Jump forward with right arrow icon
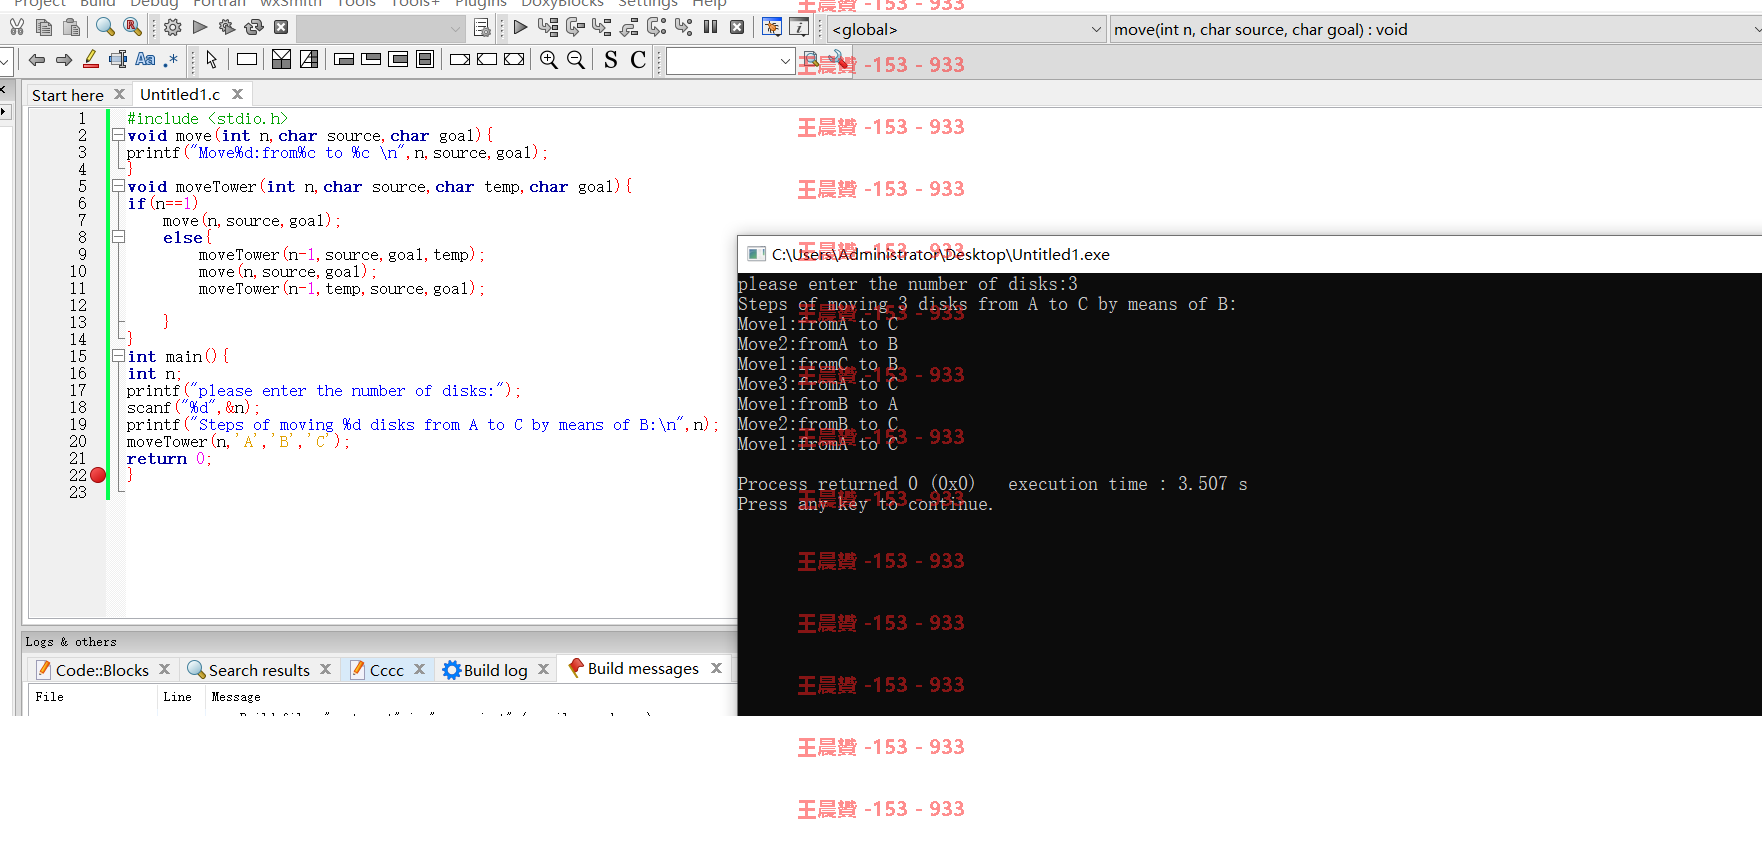This screenshot has height=864, width=1762. [64, 60]
